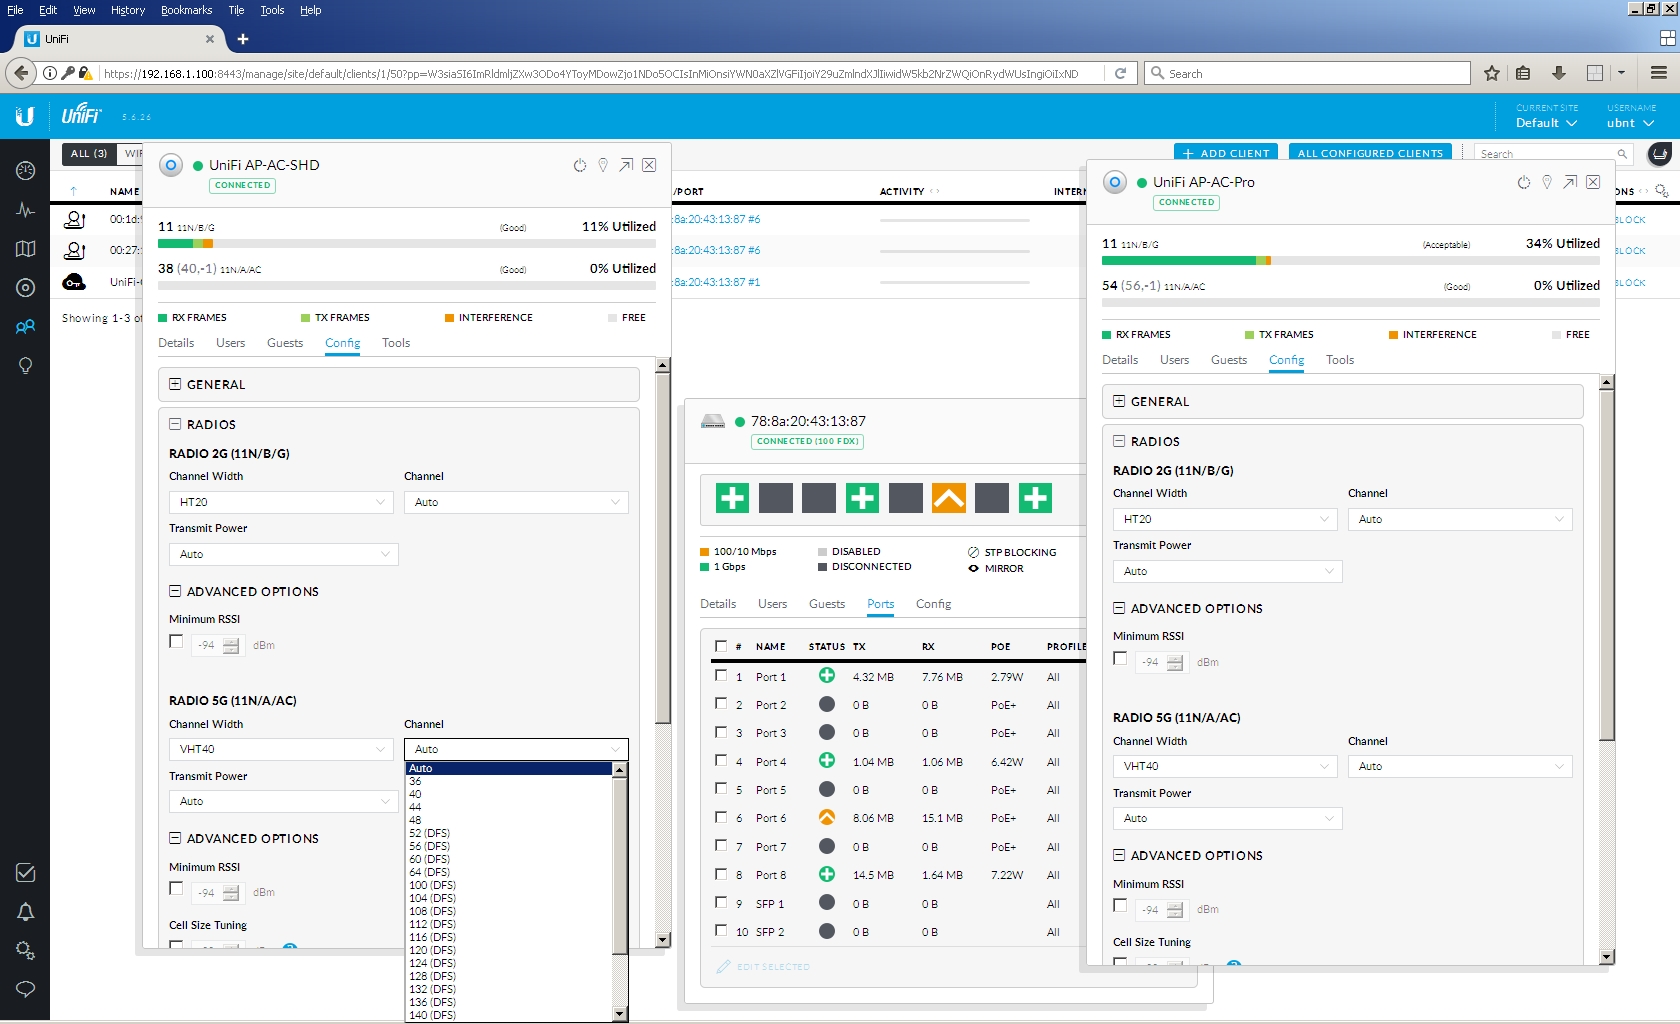Open 2G Channel Width dropdown in AP-AC-SHD
Image resolution: width=1680 pixels, height=1024 pixels.
[280, 502]
